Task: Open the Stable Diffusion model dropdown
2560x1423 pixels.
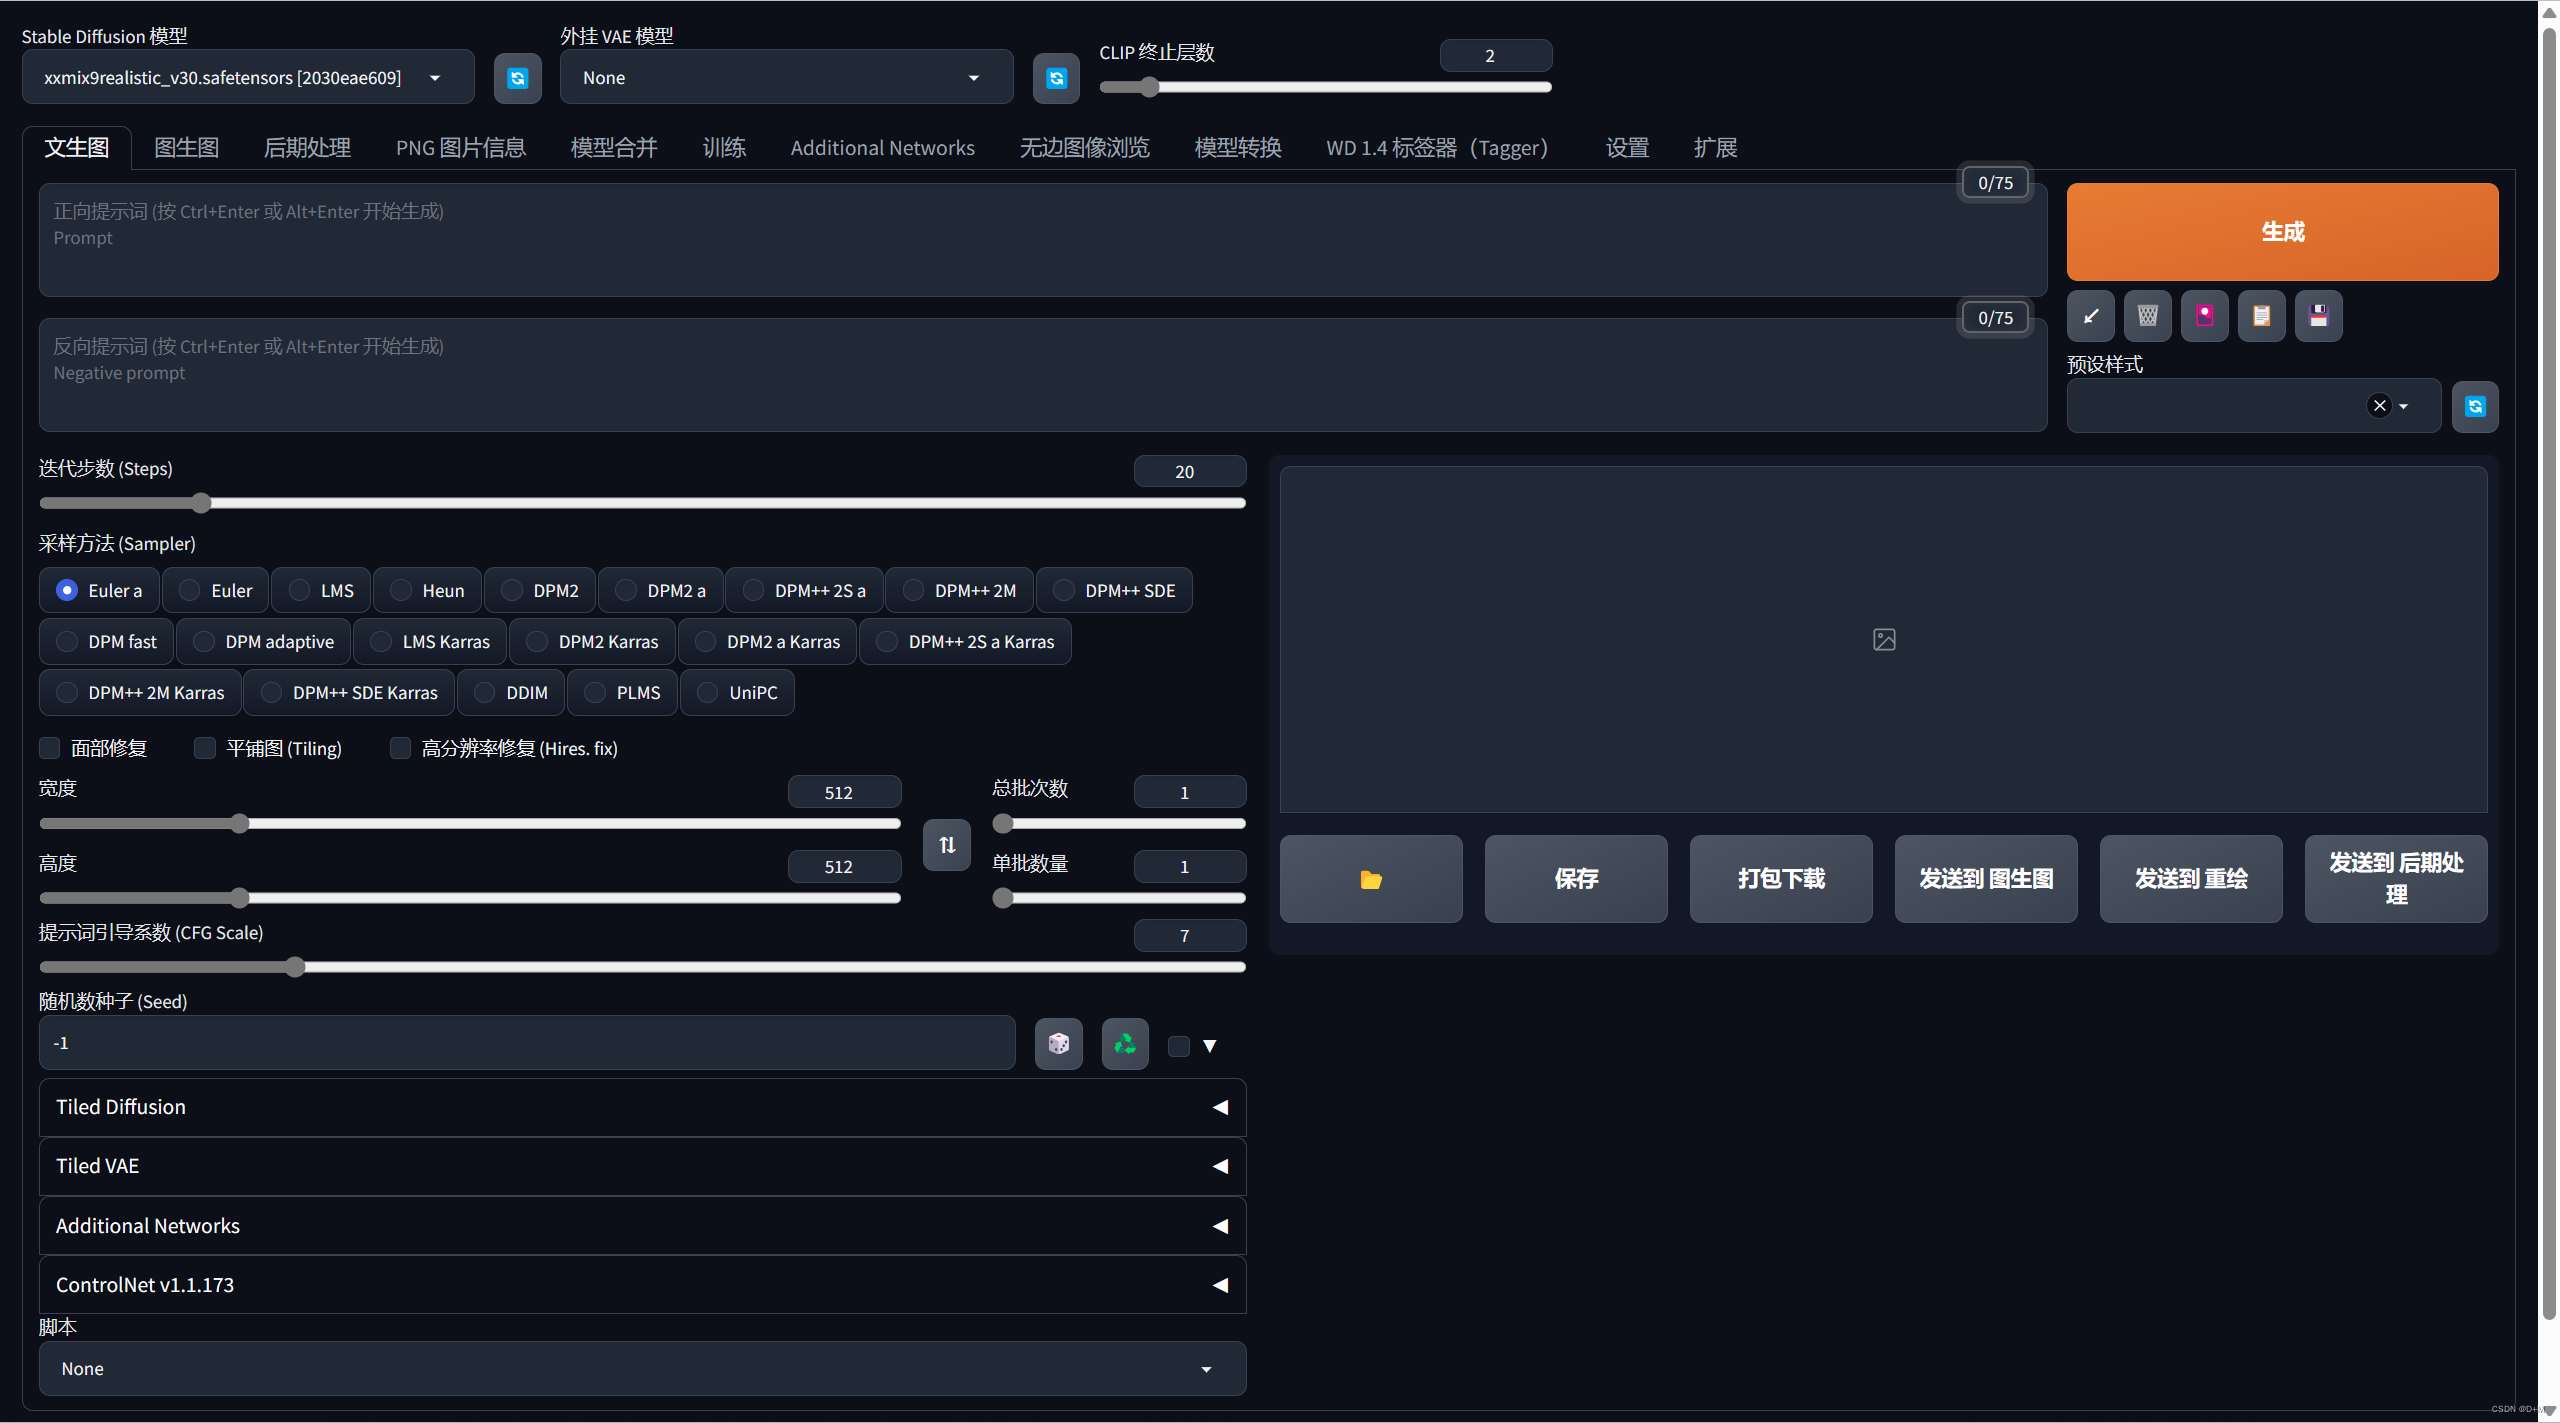Action: [x=247, y=78]
